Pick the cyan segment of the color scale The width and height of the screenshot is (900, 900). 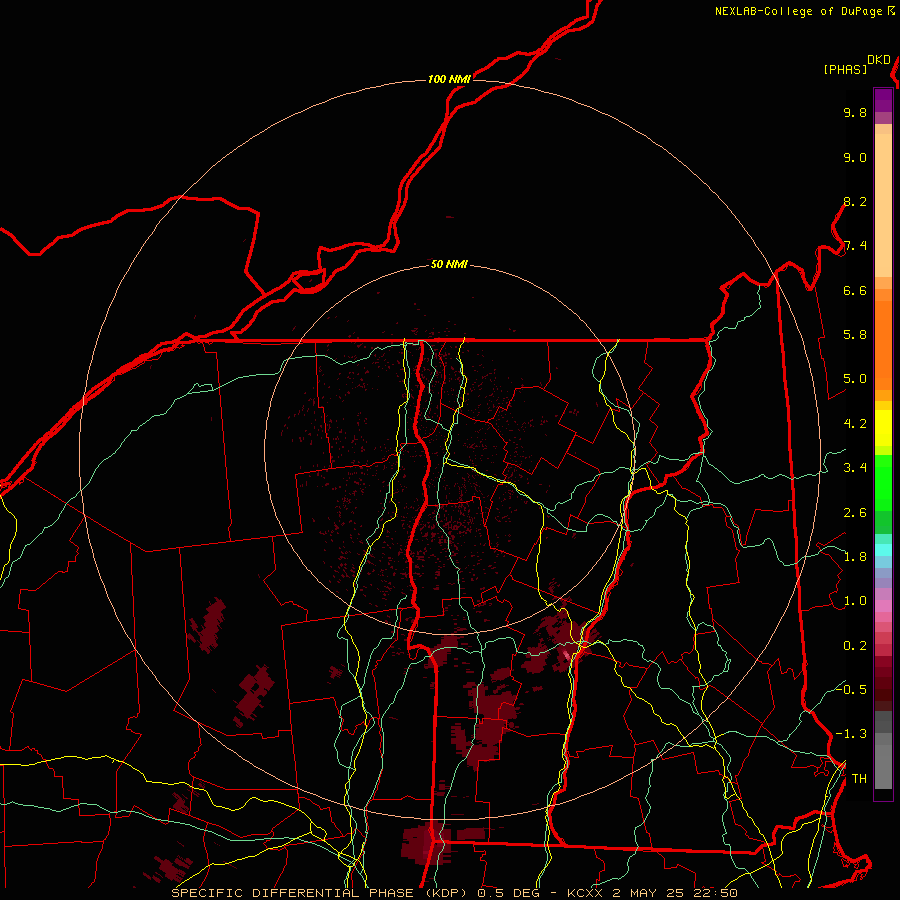[883, 550]
